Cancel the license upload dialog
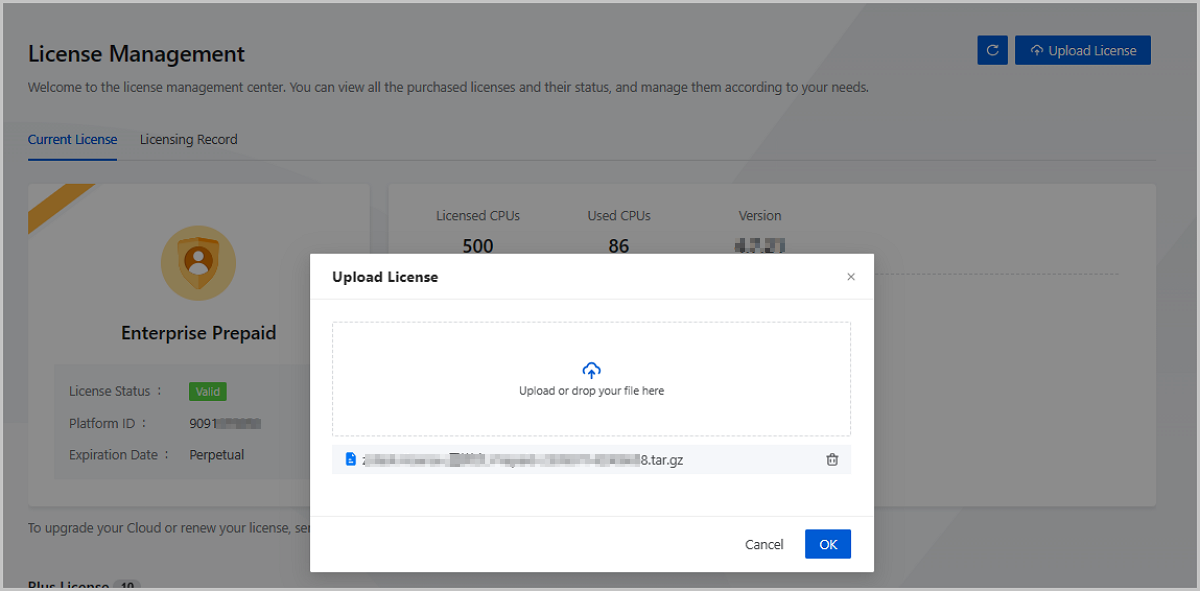The image size is (1200, 591). tap(764, 544)
